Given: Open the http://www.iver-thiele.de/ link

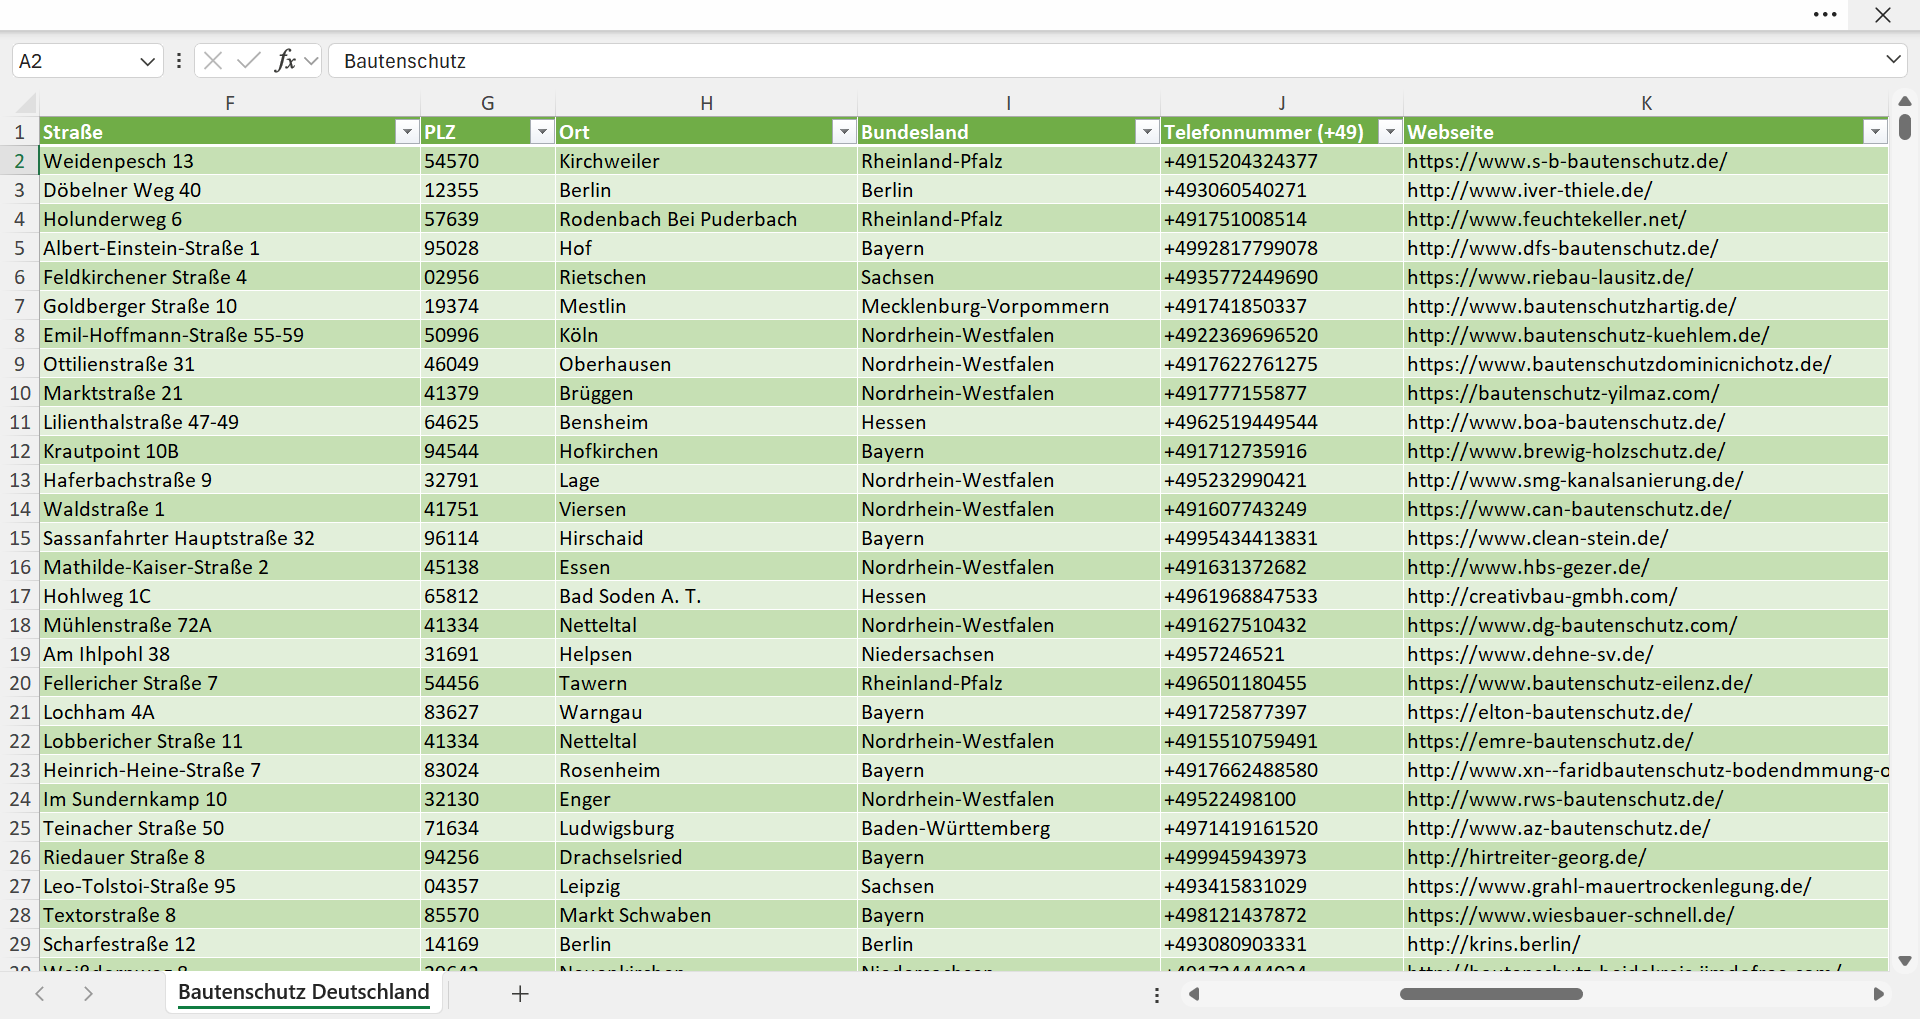Looking at the screenshot, I should pyautogui.click(x=1529, y=190).
